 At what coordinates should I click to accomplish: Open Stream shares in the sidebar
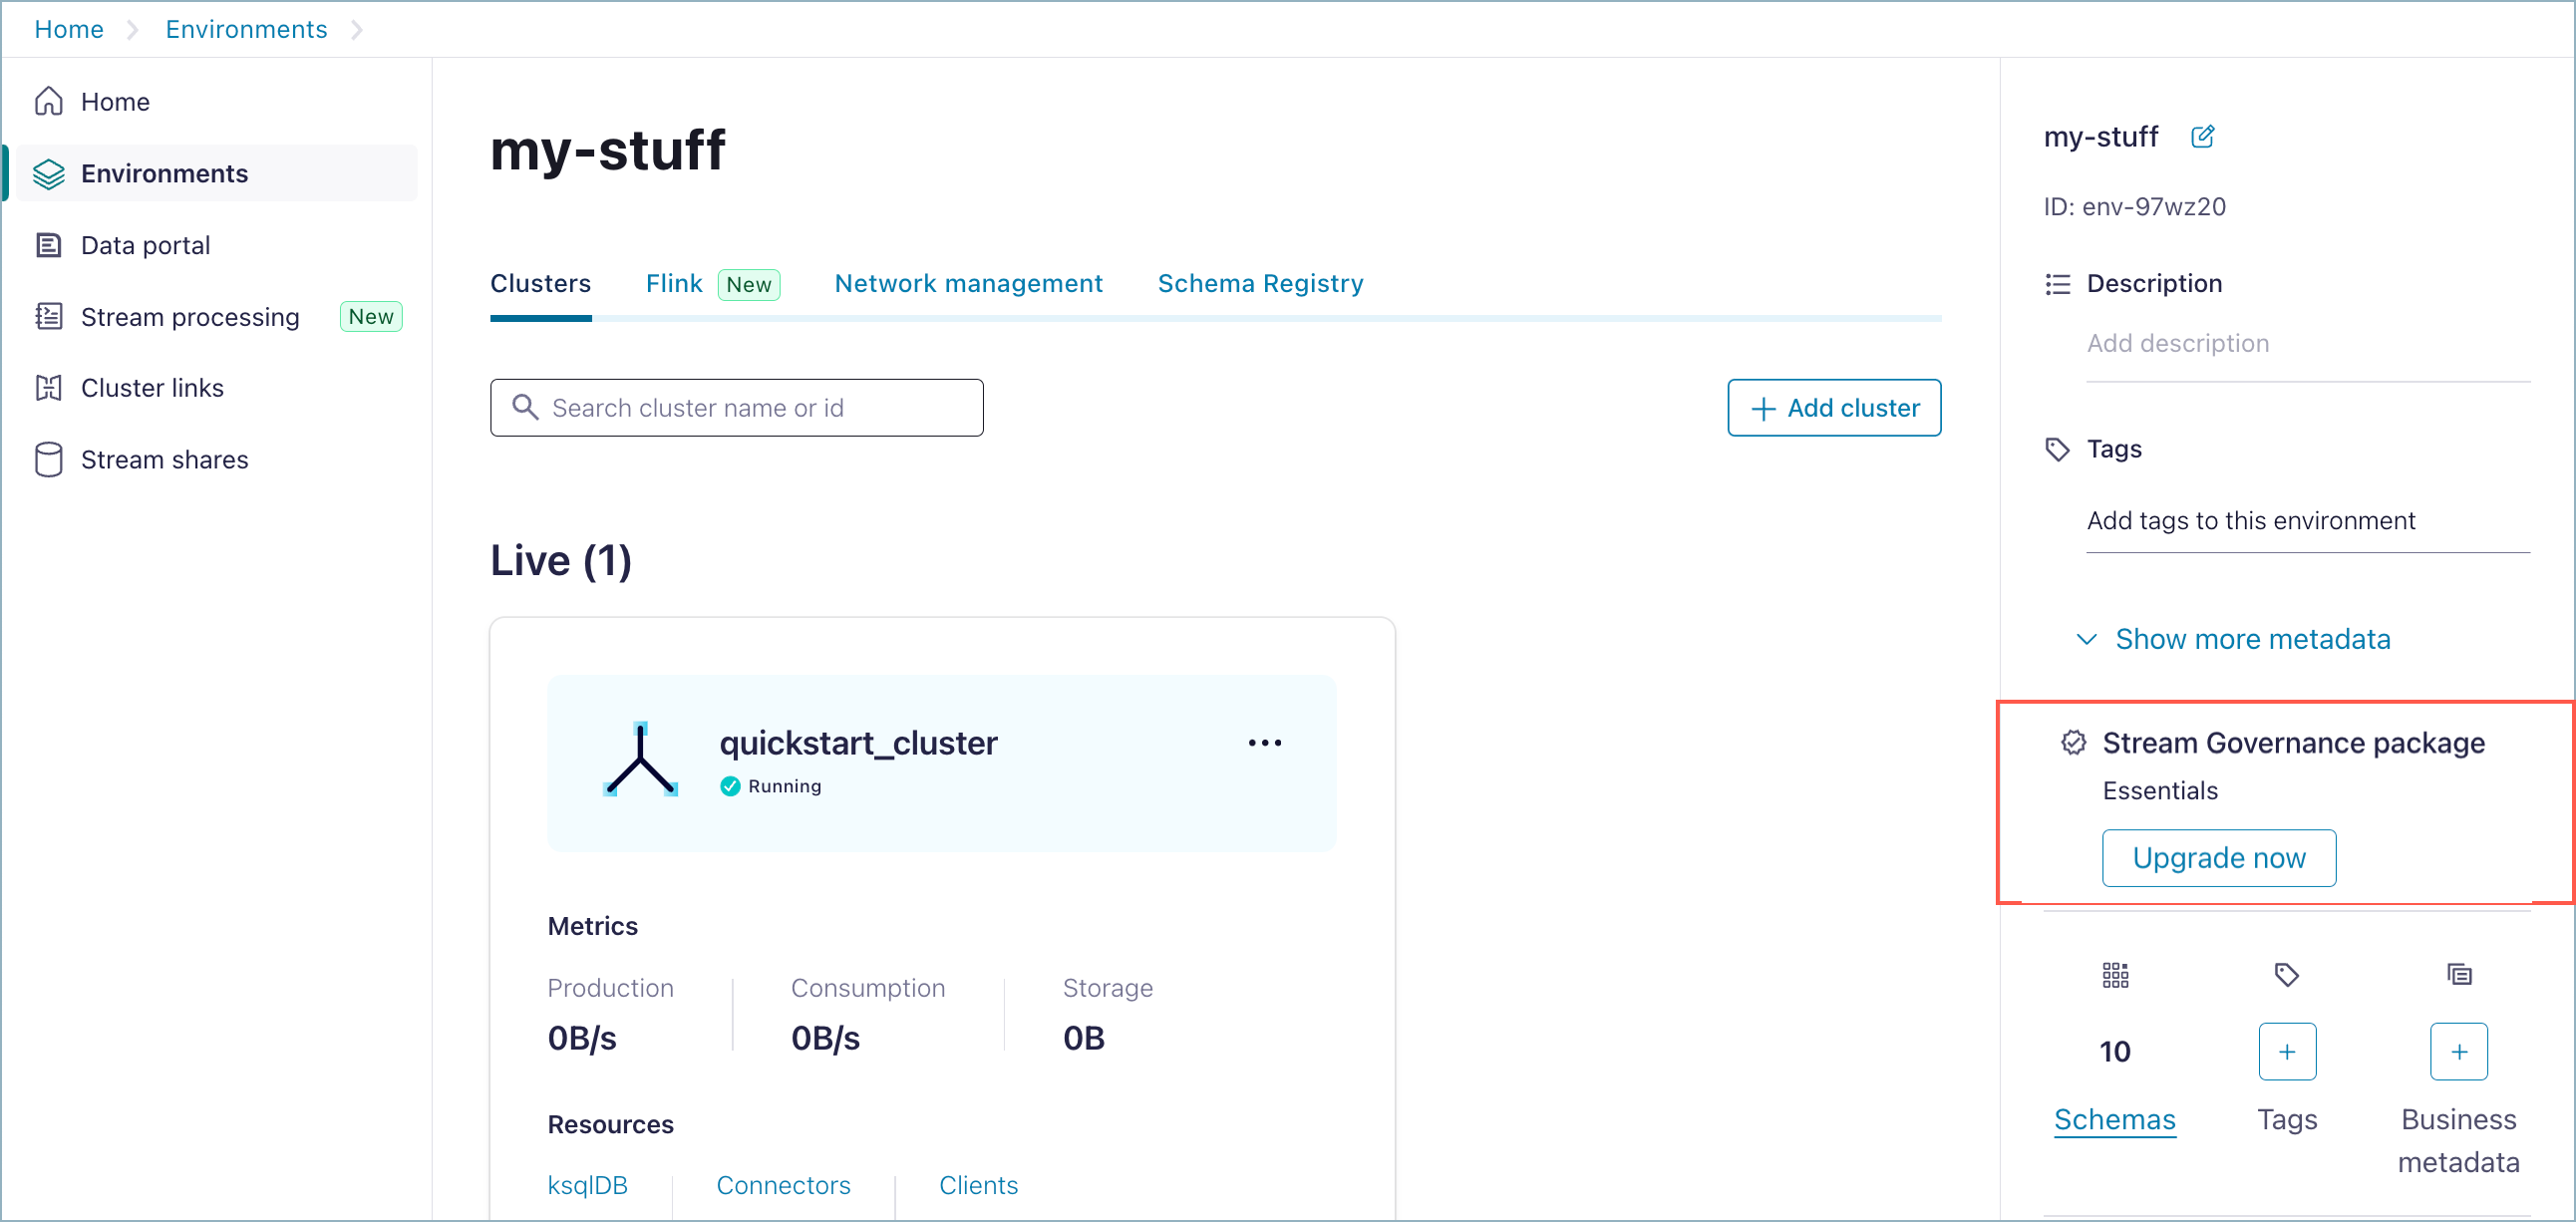(x=164, y=459)
